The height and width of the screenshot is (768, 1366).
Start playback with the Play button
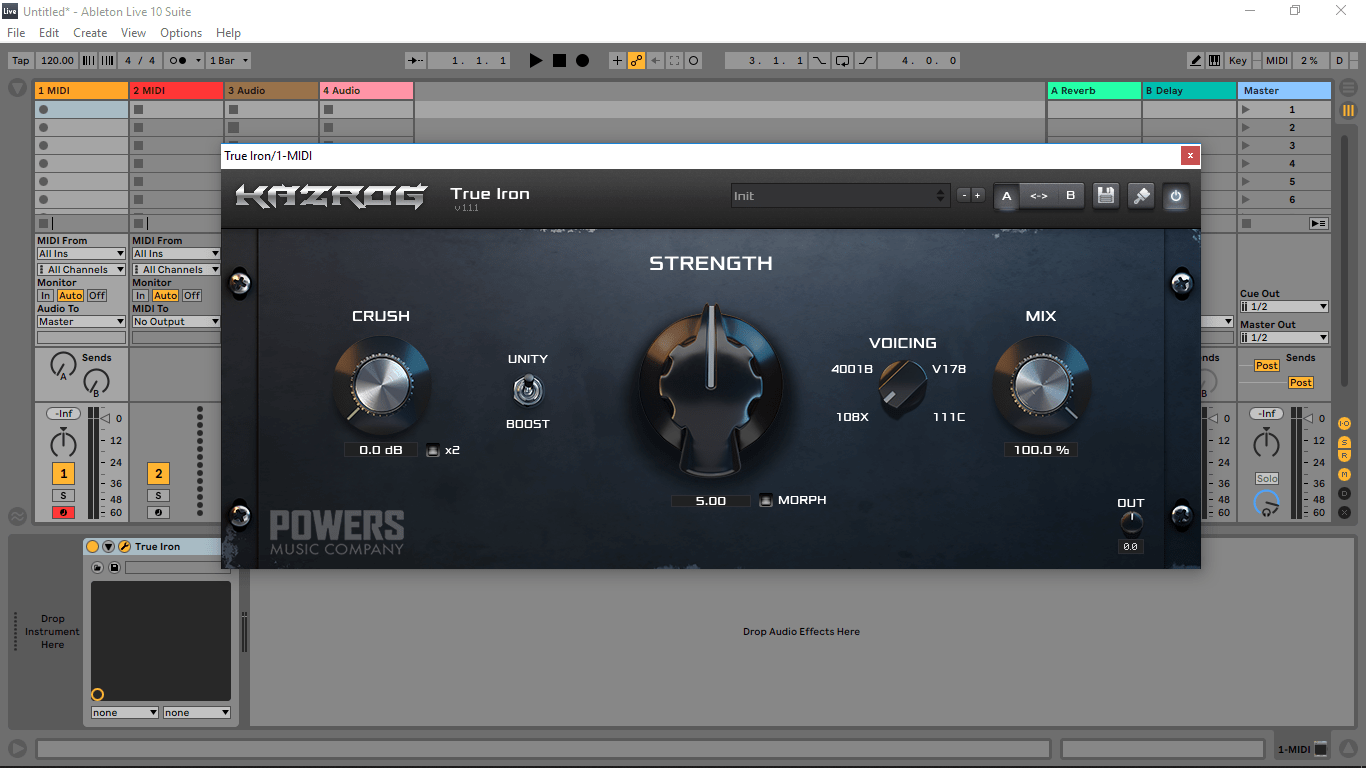point(536,60)
